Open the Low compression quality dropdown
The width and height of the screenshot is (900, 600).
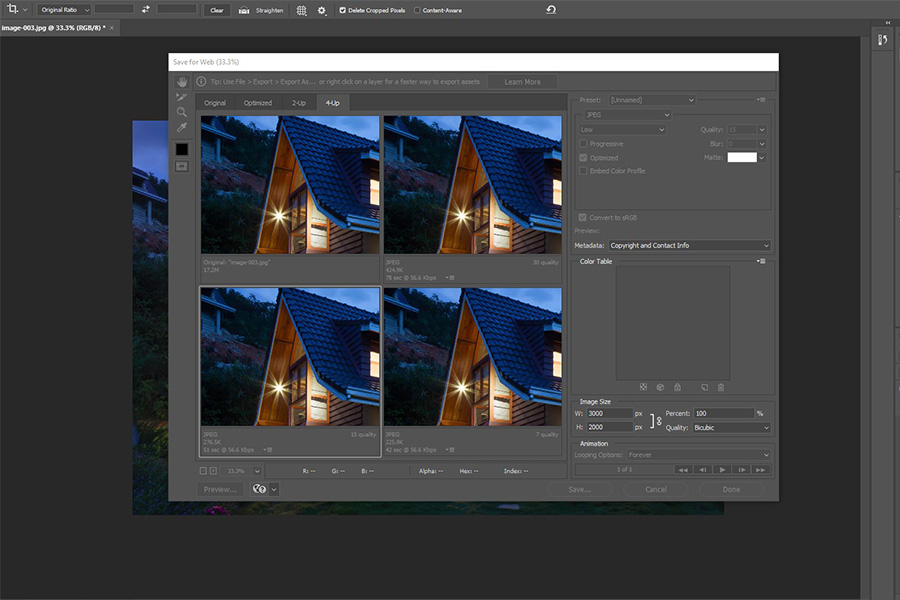[x=622, y=130]
